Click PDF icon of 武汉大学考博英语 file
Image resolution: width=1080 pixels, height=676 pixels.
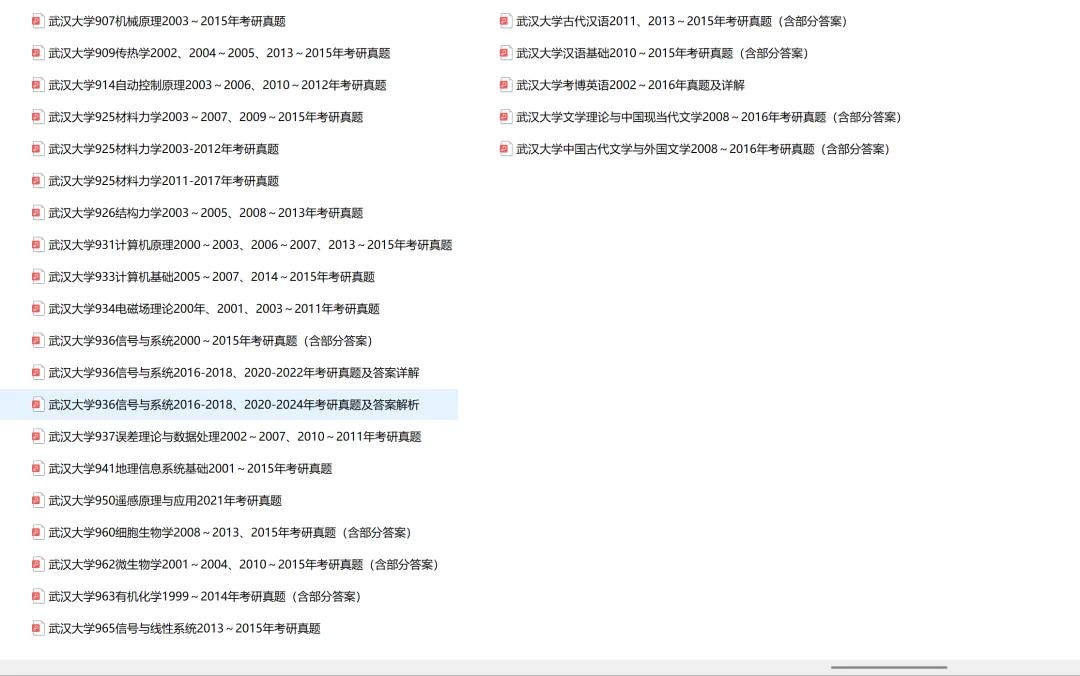(506, 85)
